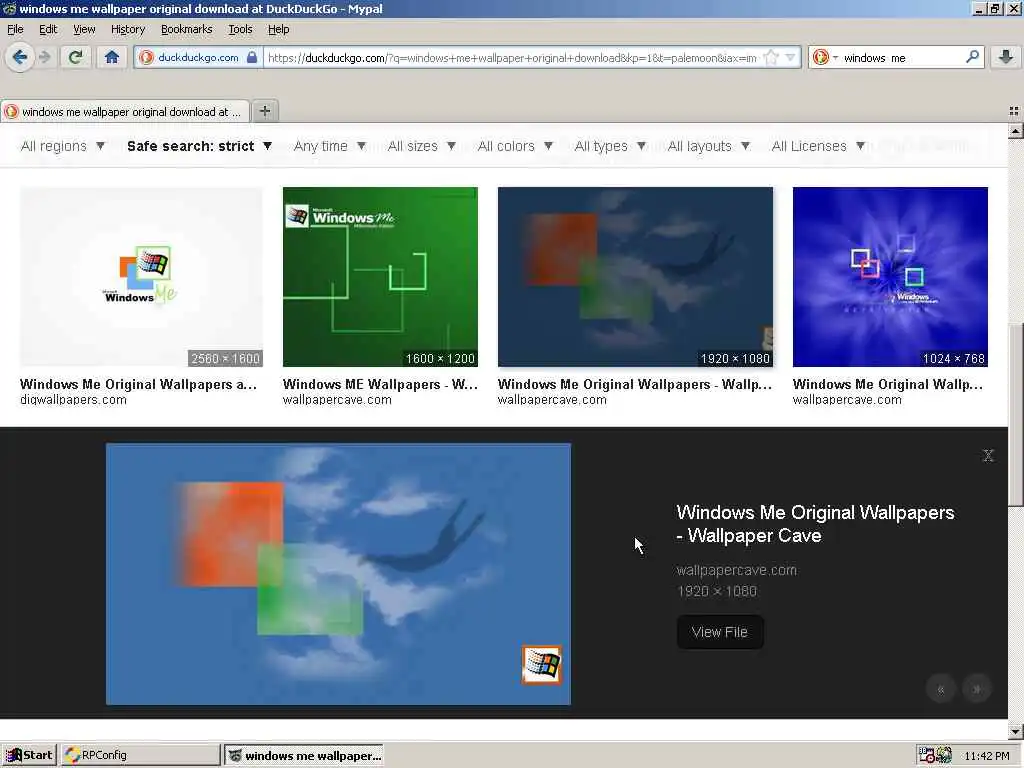Expand the All layouts filter
Screen dimensions: 1024x768
pyautogui.click(x=709, y=146)
